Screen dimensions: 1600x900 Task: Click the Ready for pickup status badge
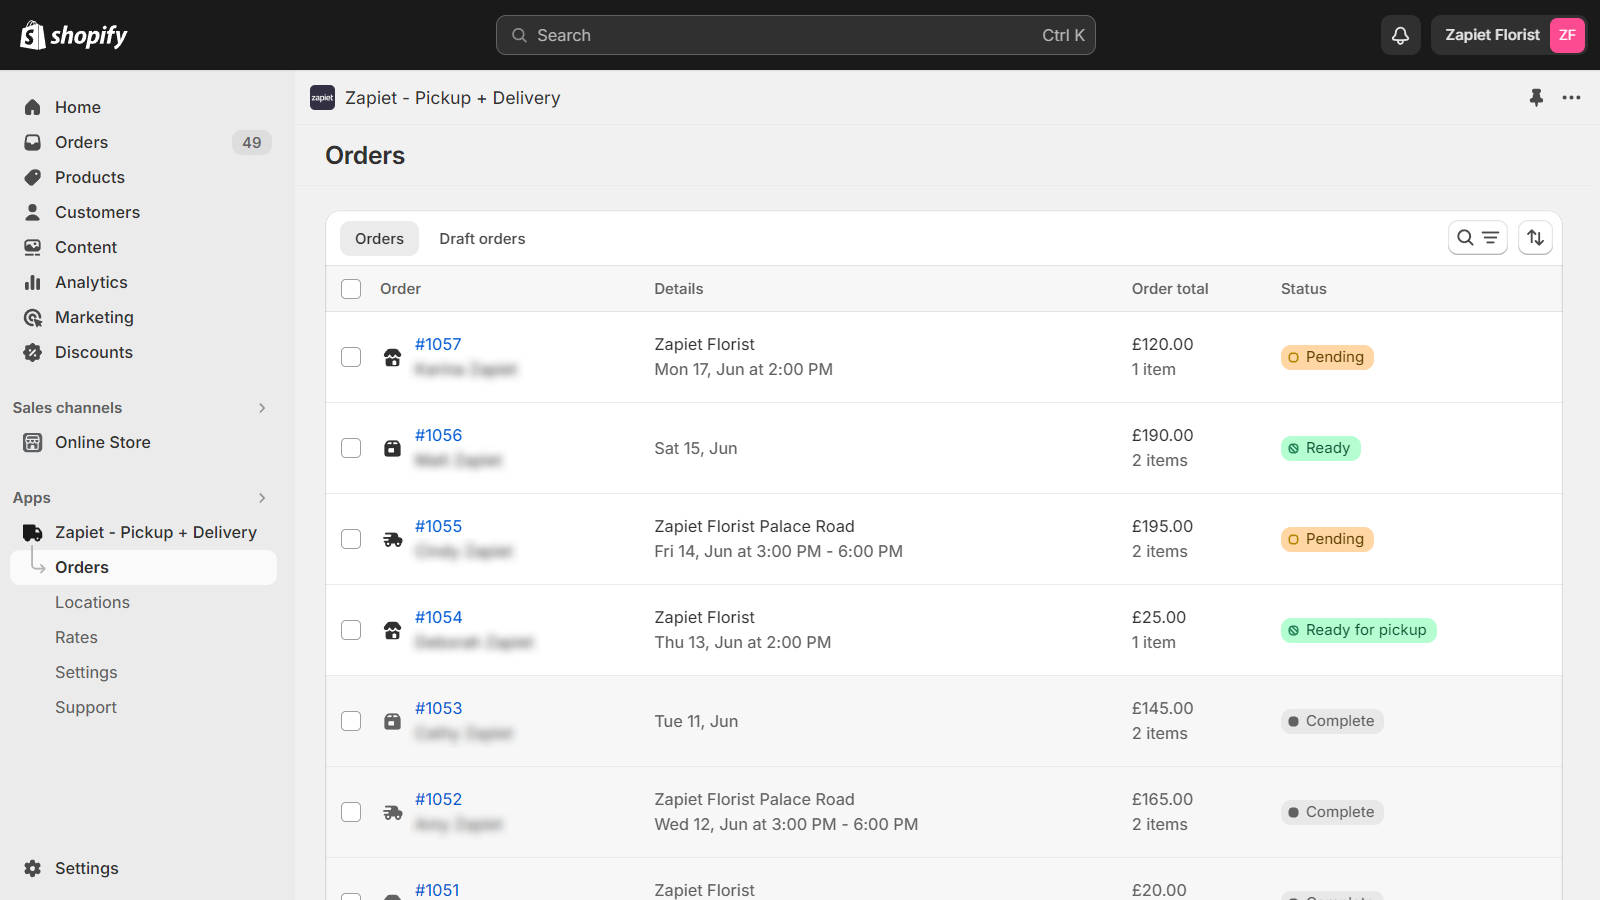coord(1358,630)
